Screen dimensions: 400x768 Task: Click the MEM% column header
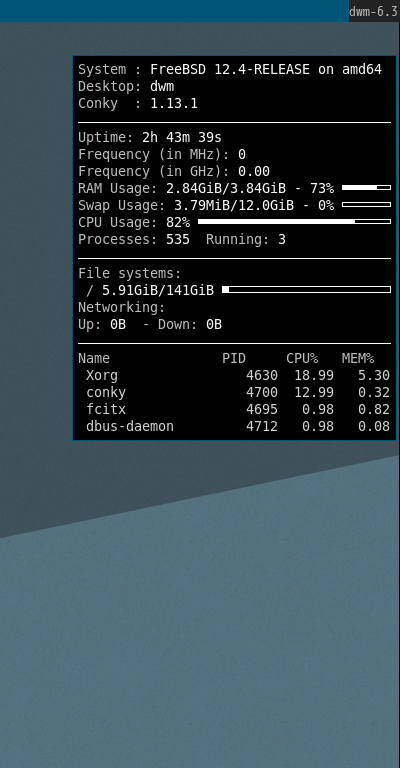[358, 359]
